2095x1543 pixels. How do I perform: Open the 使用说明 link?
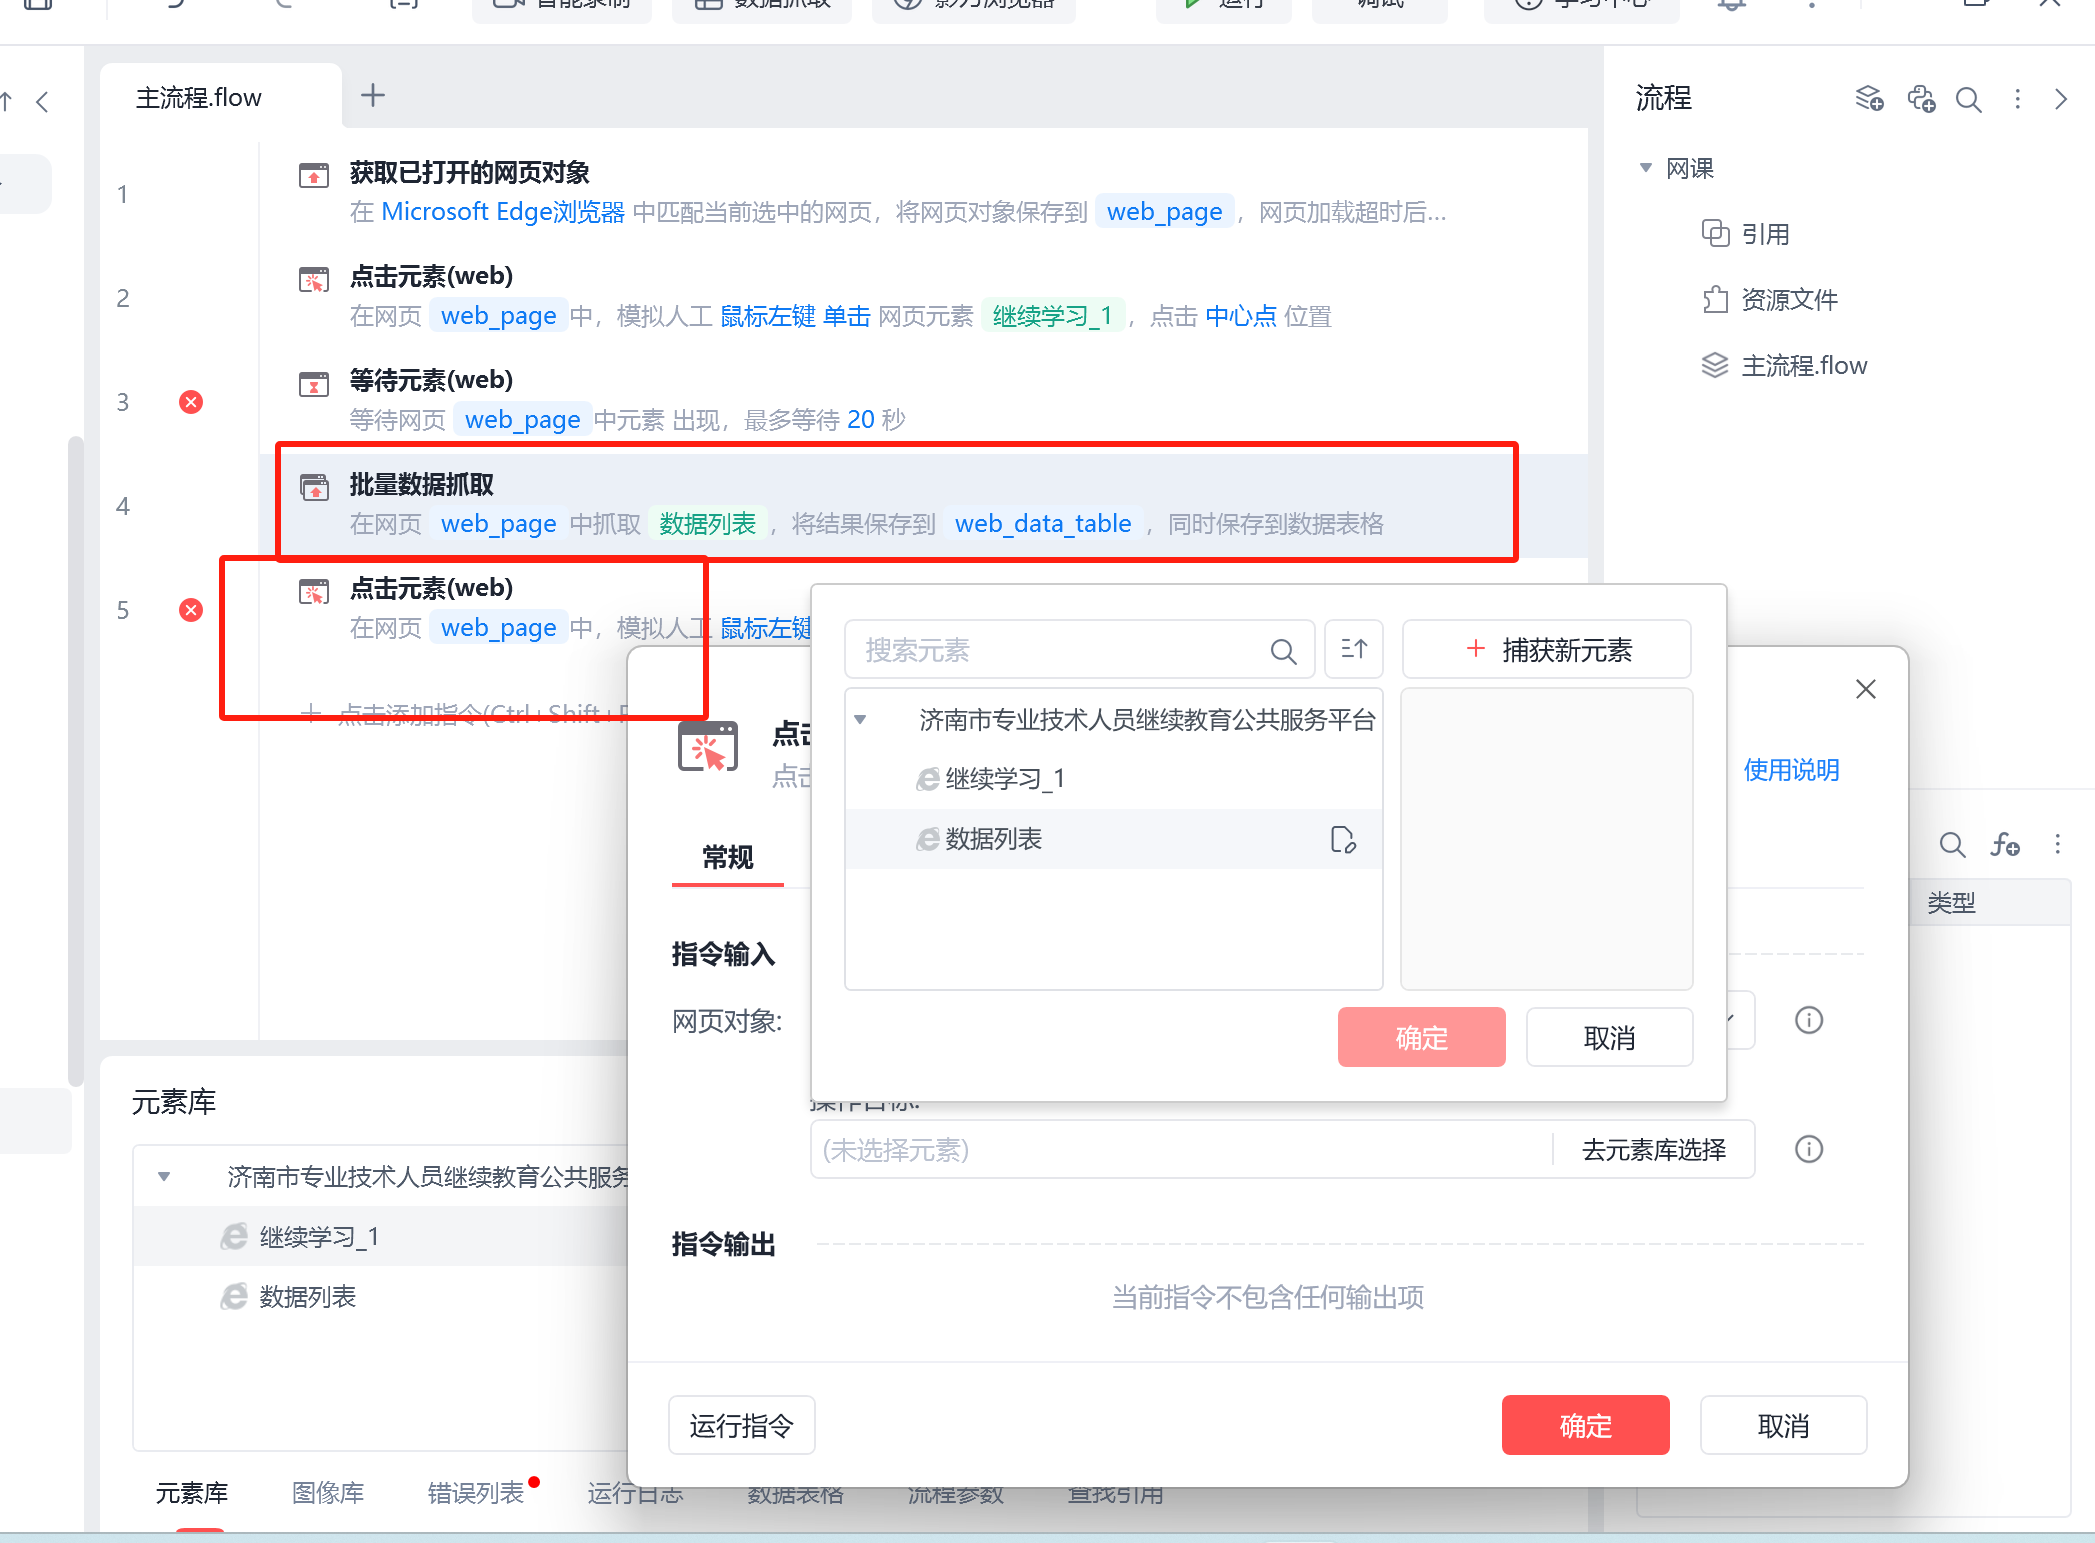pyautogui.click(x=1790, y=770)
